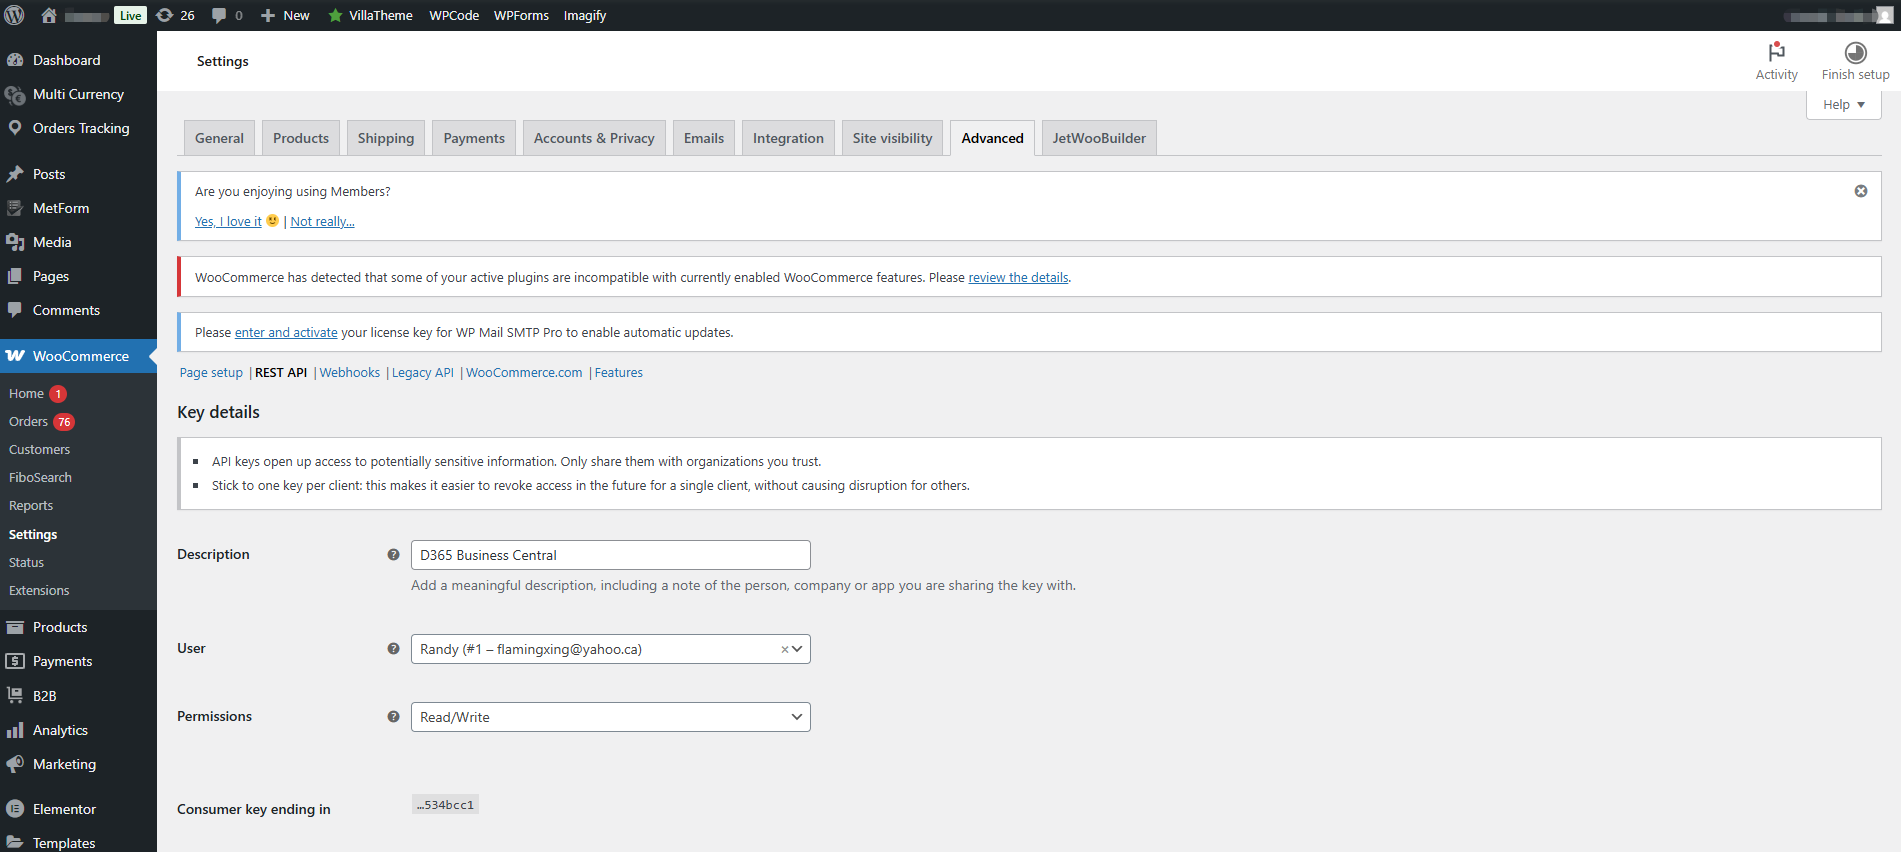Screen dimensions: 1901x852
Task: Switch to the Accounts & Privacy tab
Action: click(594, 138)
